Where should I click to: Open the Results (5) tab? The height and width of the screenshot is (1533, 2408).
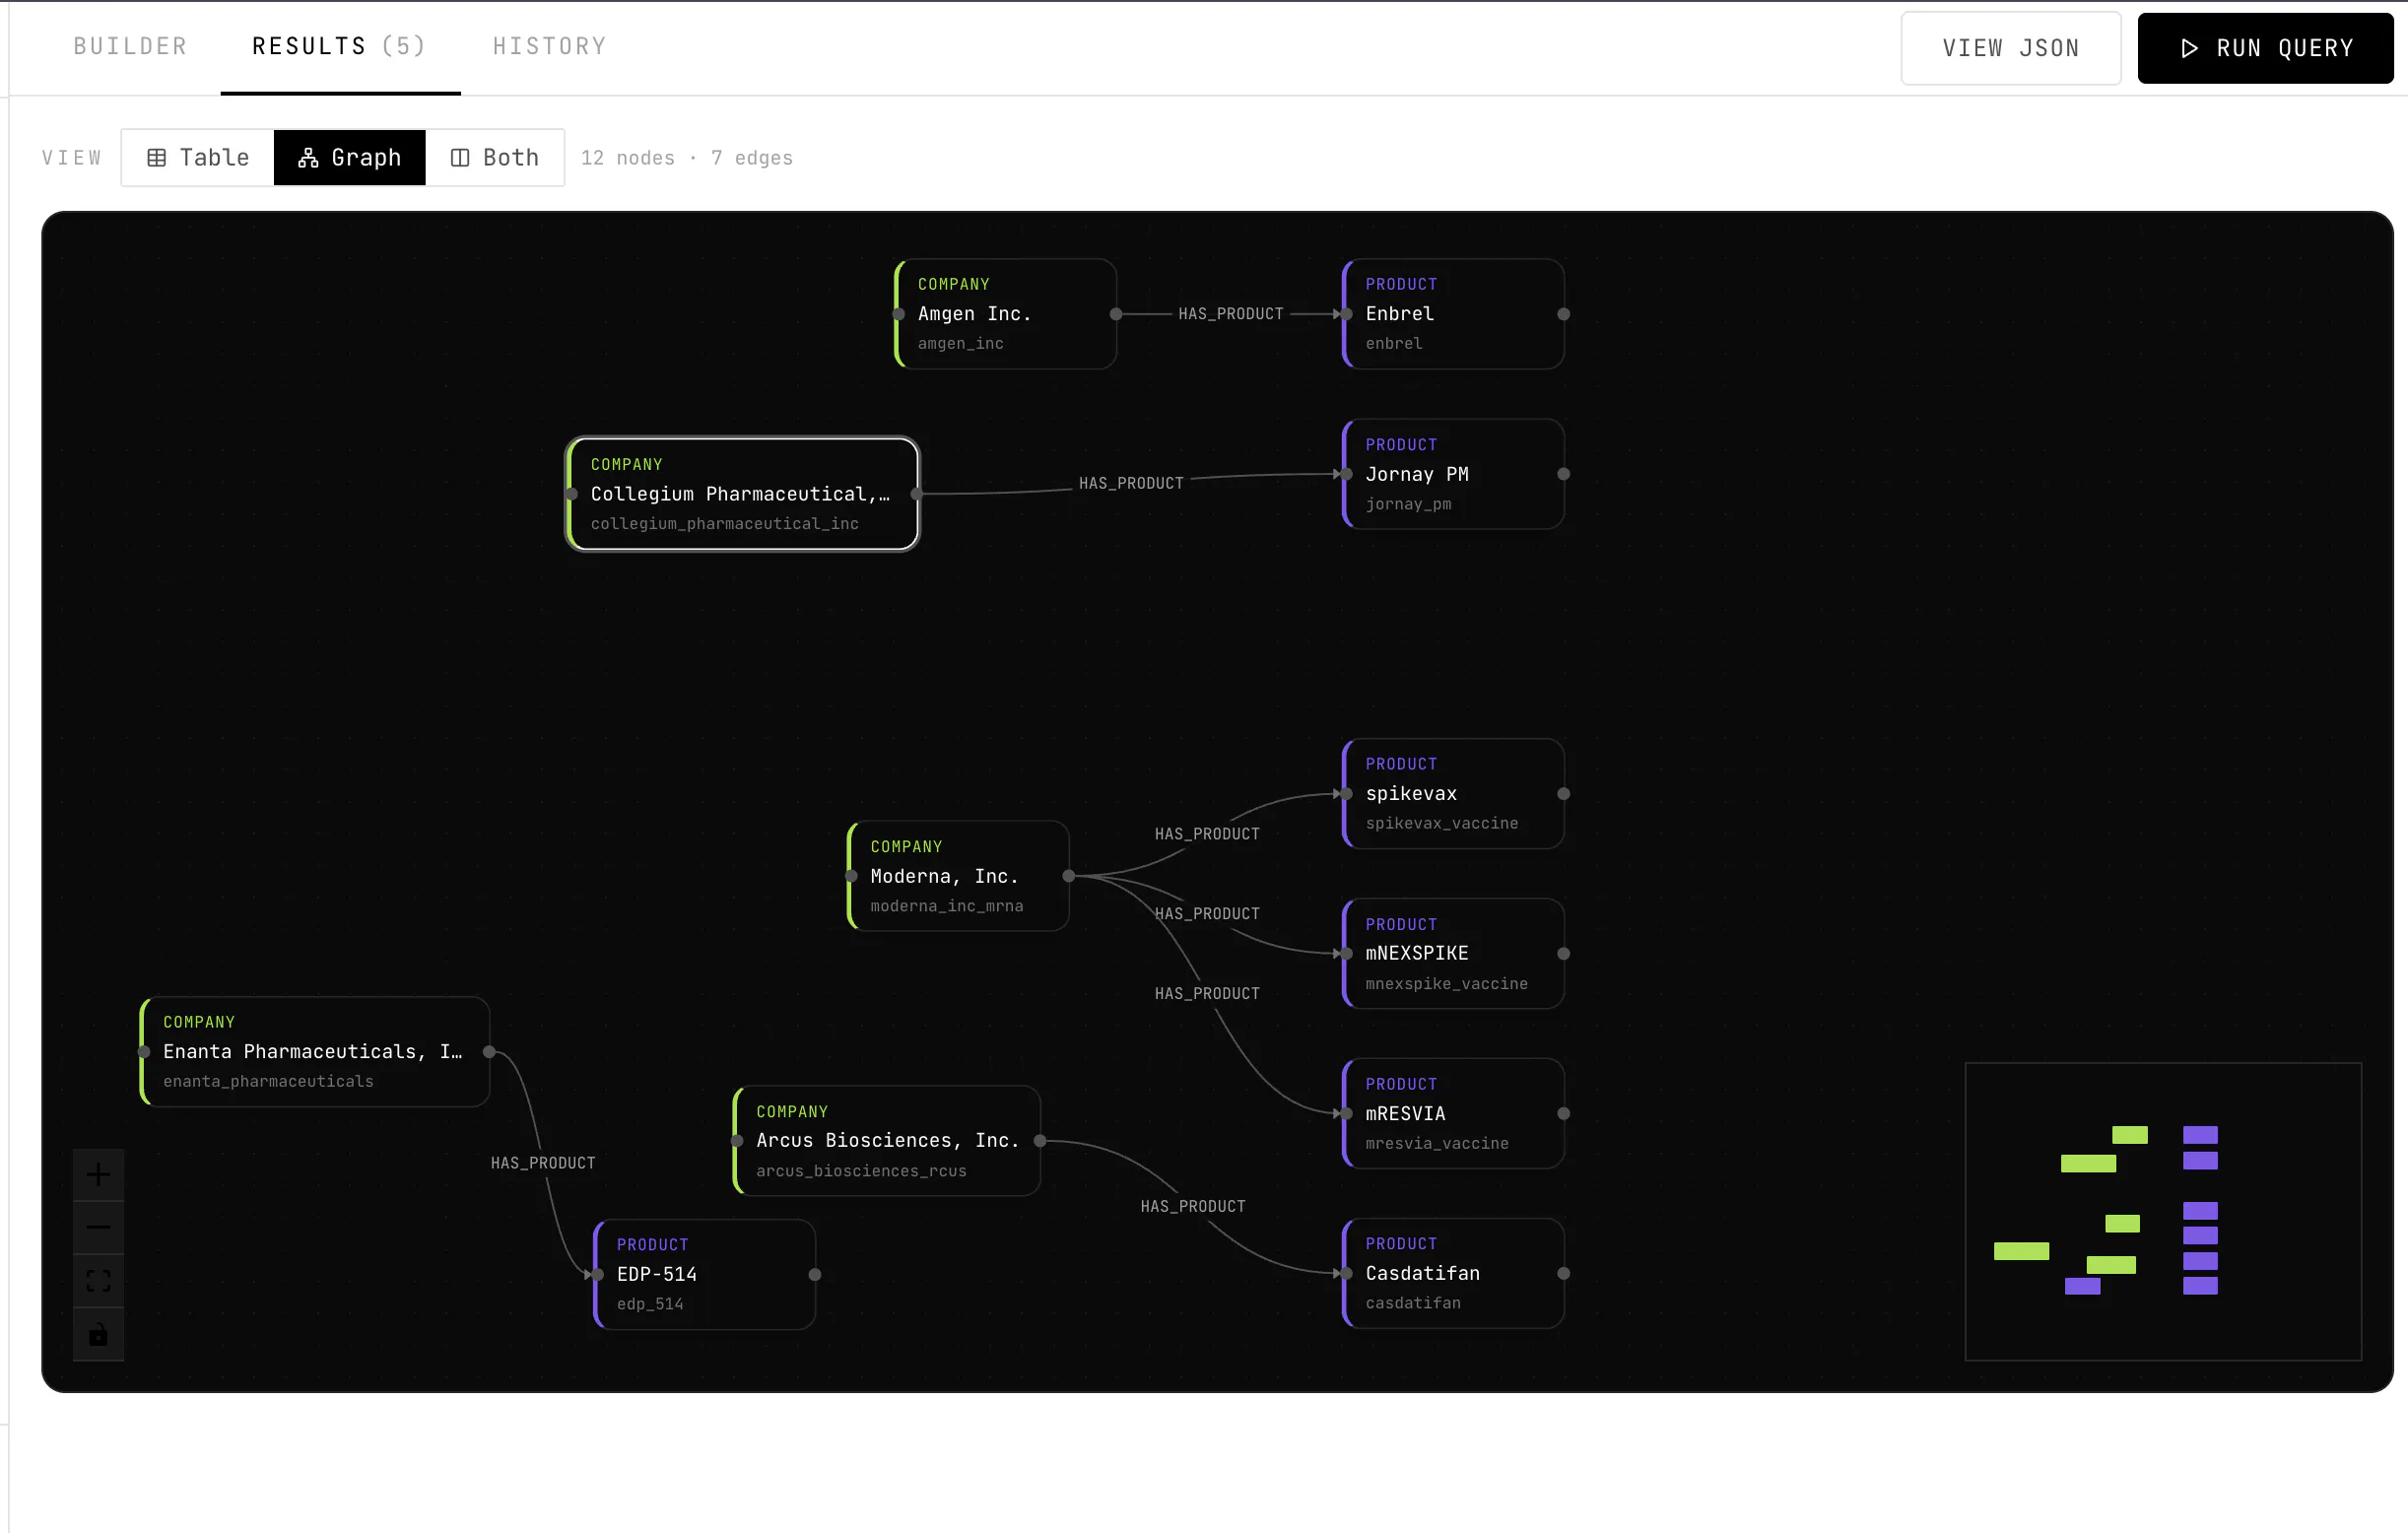(340, 47)
